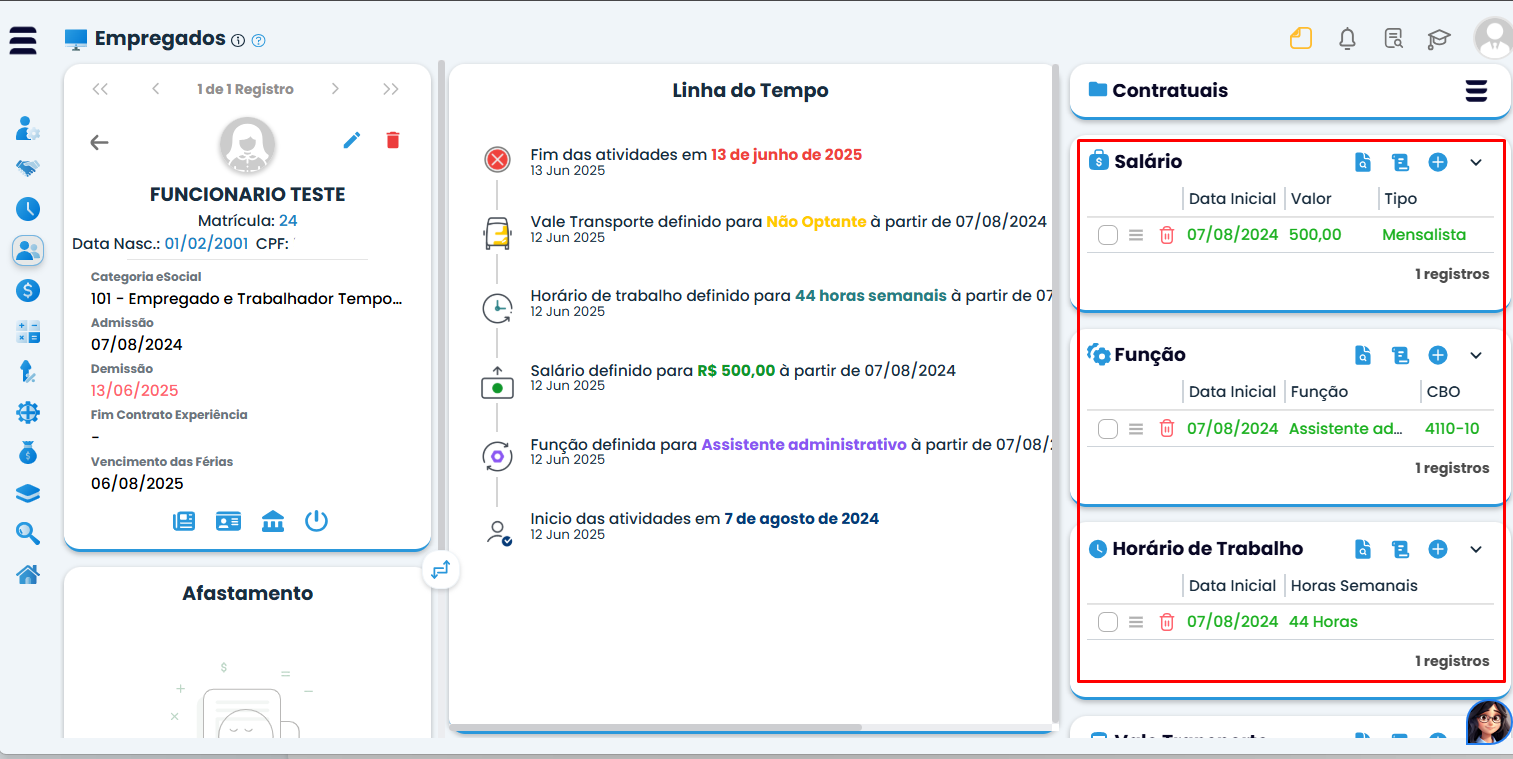This screenshot has width=1513, height=759.
Task: Open the calculator sidebar icon
Action: click(x=28, y=332)
